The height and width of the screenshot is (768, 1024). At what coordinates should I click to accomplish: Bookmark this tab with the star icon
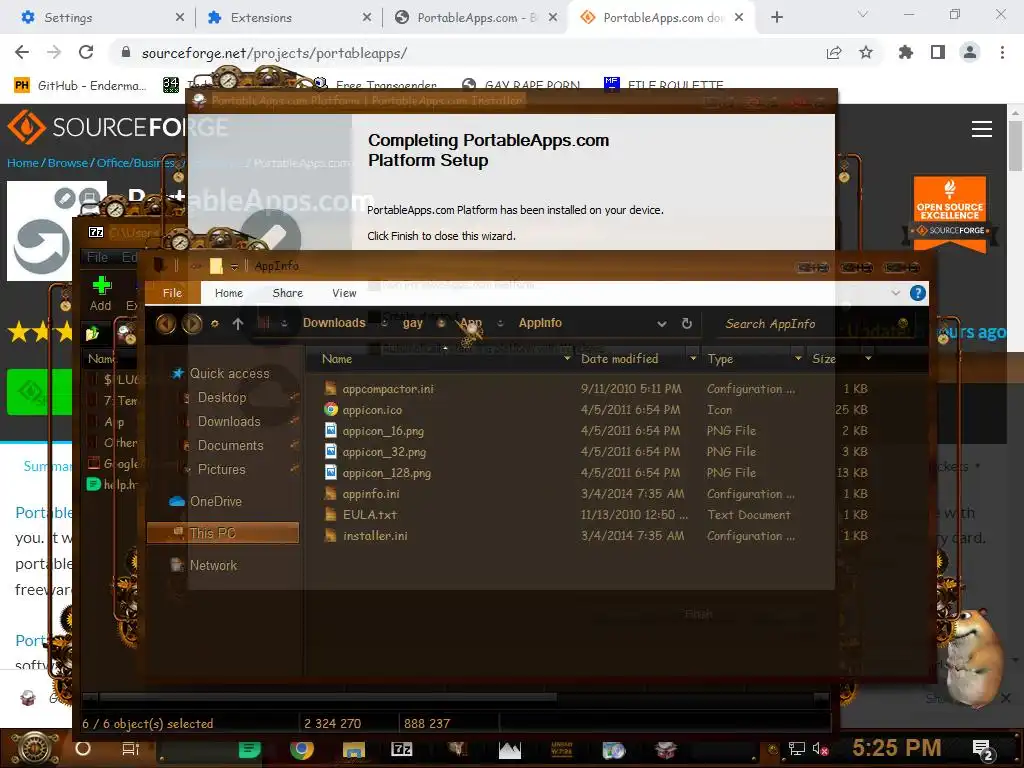[866, 52]
